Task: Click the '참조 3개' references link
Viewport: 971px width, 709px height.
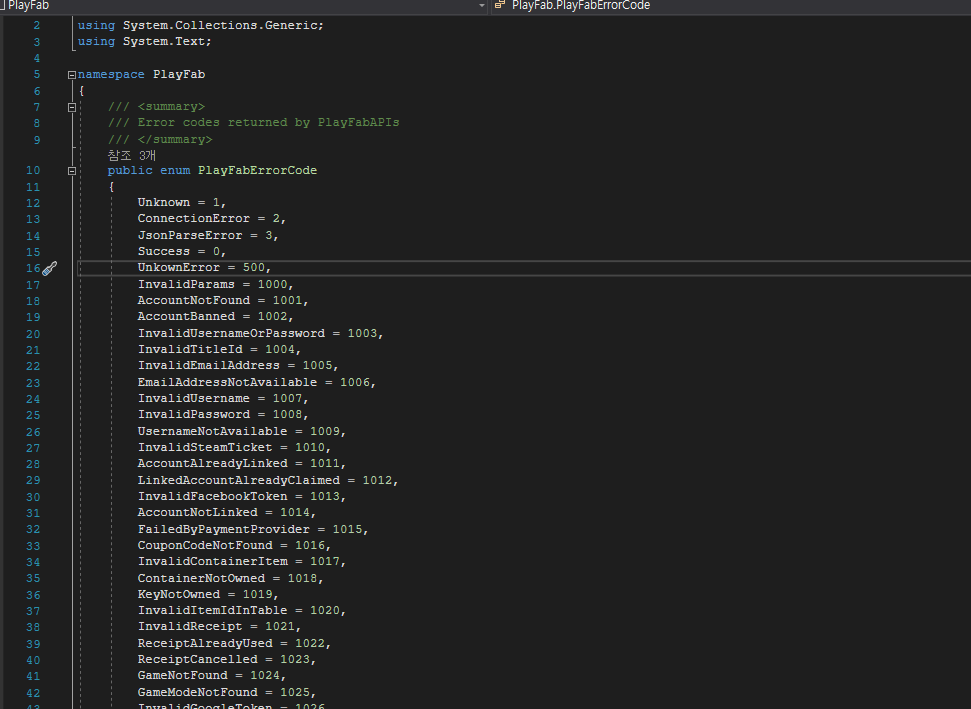Action: pyautogui.click(x=131, y=155)
